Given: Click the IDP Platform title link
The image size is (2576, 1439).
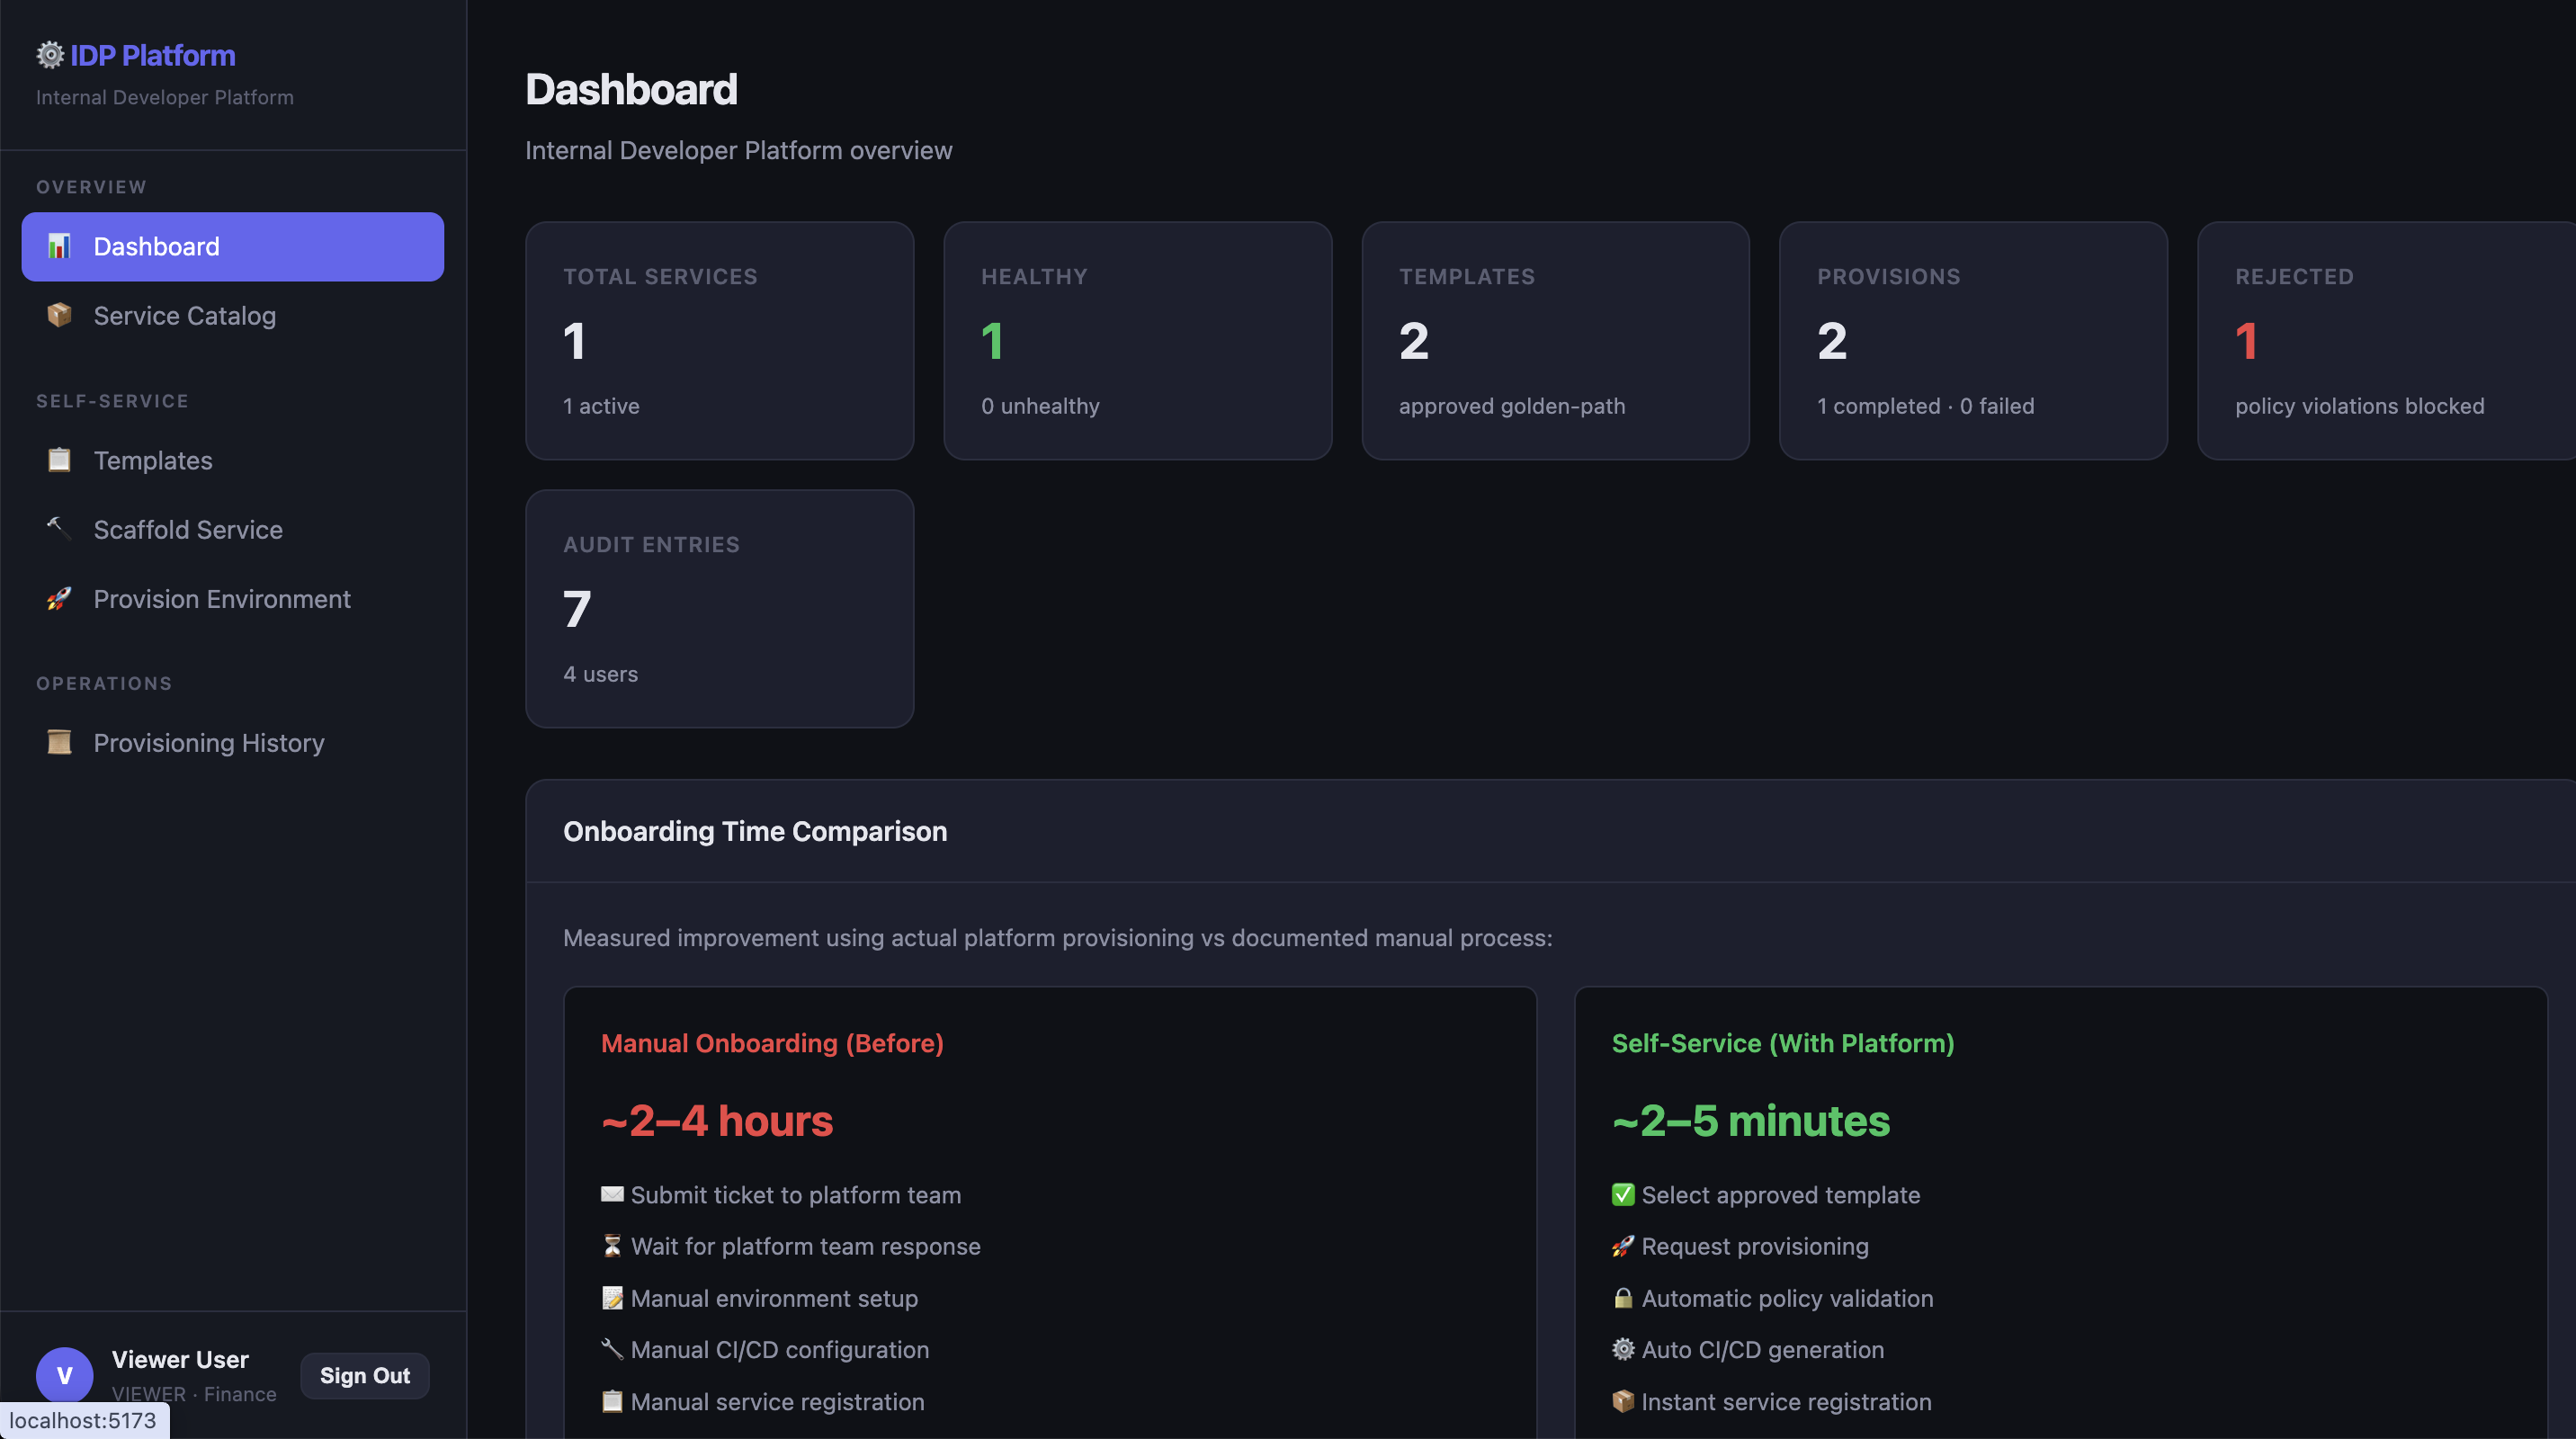Looking at the screenshot, I should pyautogui.click(x=153, y=55).
